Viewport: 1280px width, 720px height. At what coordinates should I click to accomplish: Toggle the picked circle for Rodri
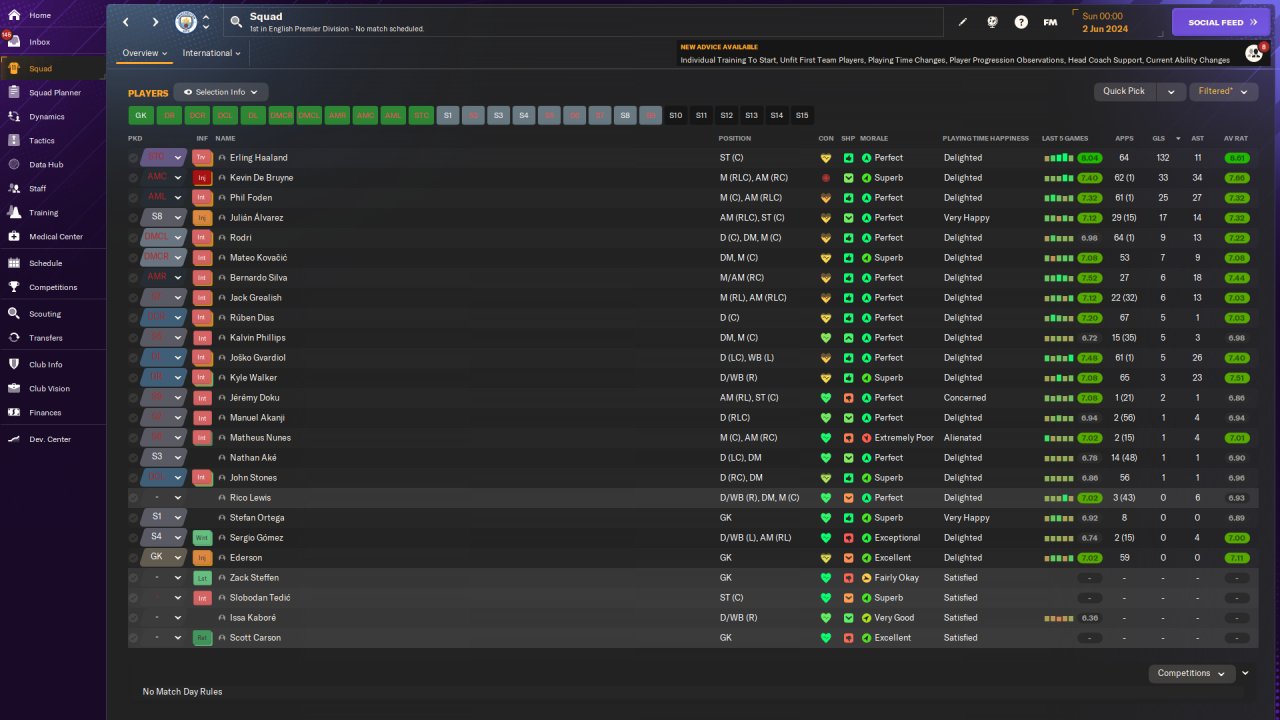(134, 238)
